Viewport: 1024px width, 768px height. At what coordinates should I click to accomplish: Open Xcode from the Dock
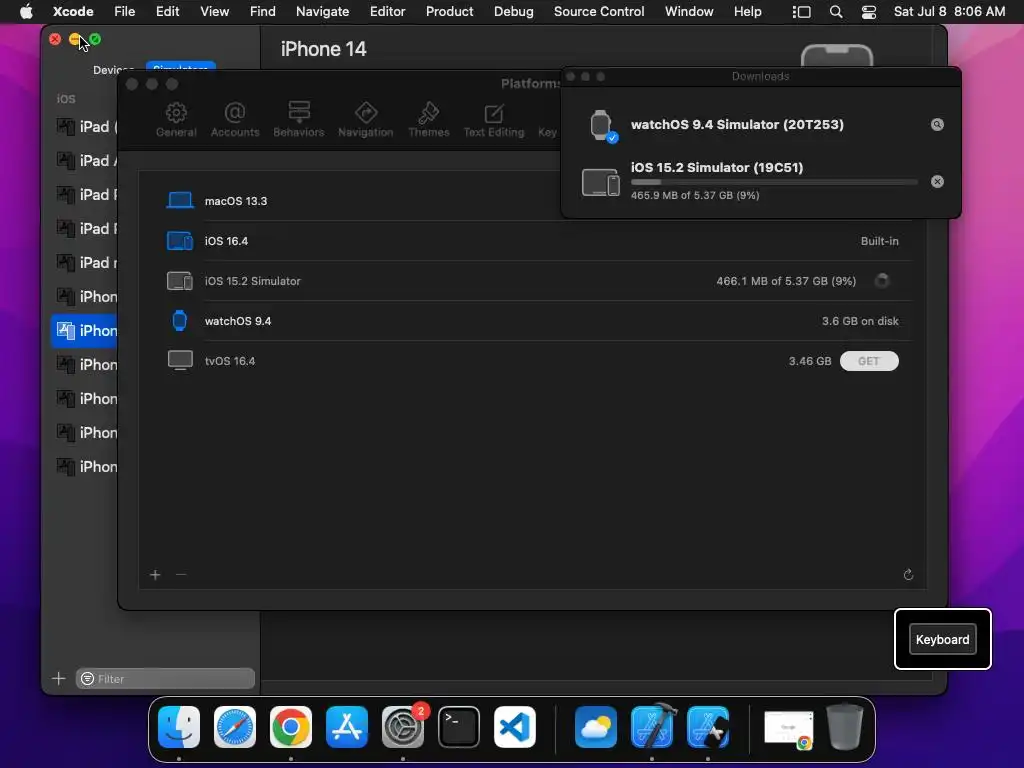click(652, 727)
